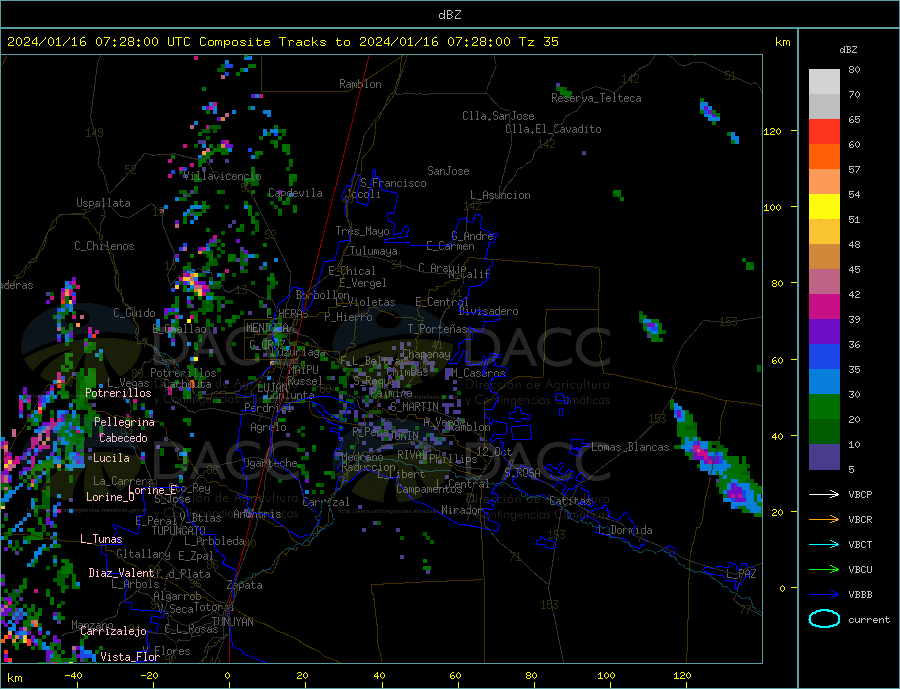The image size is (900, 689).
Task: Select the 80 dBZ light gray swatch
Action: [824, 82]
